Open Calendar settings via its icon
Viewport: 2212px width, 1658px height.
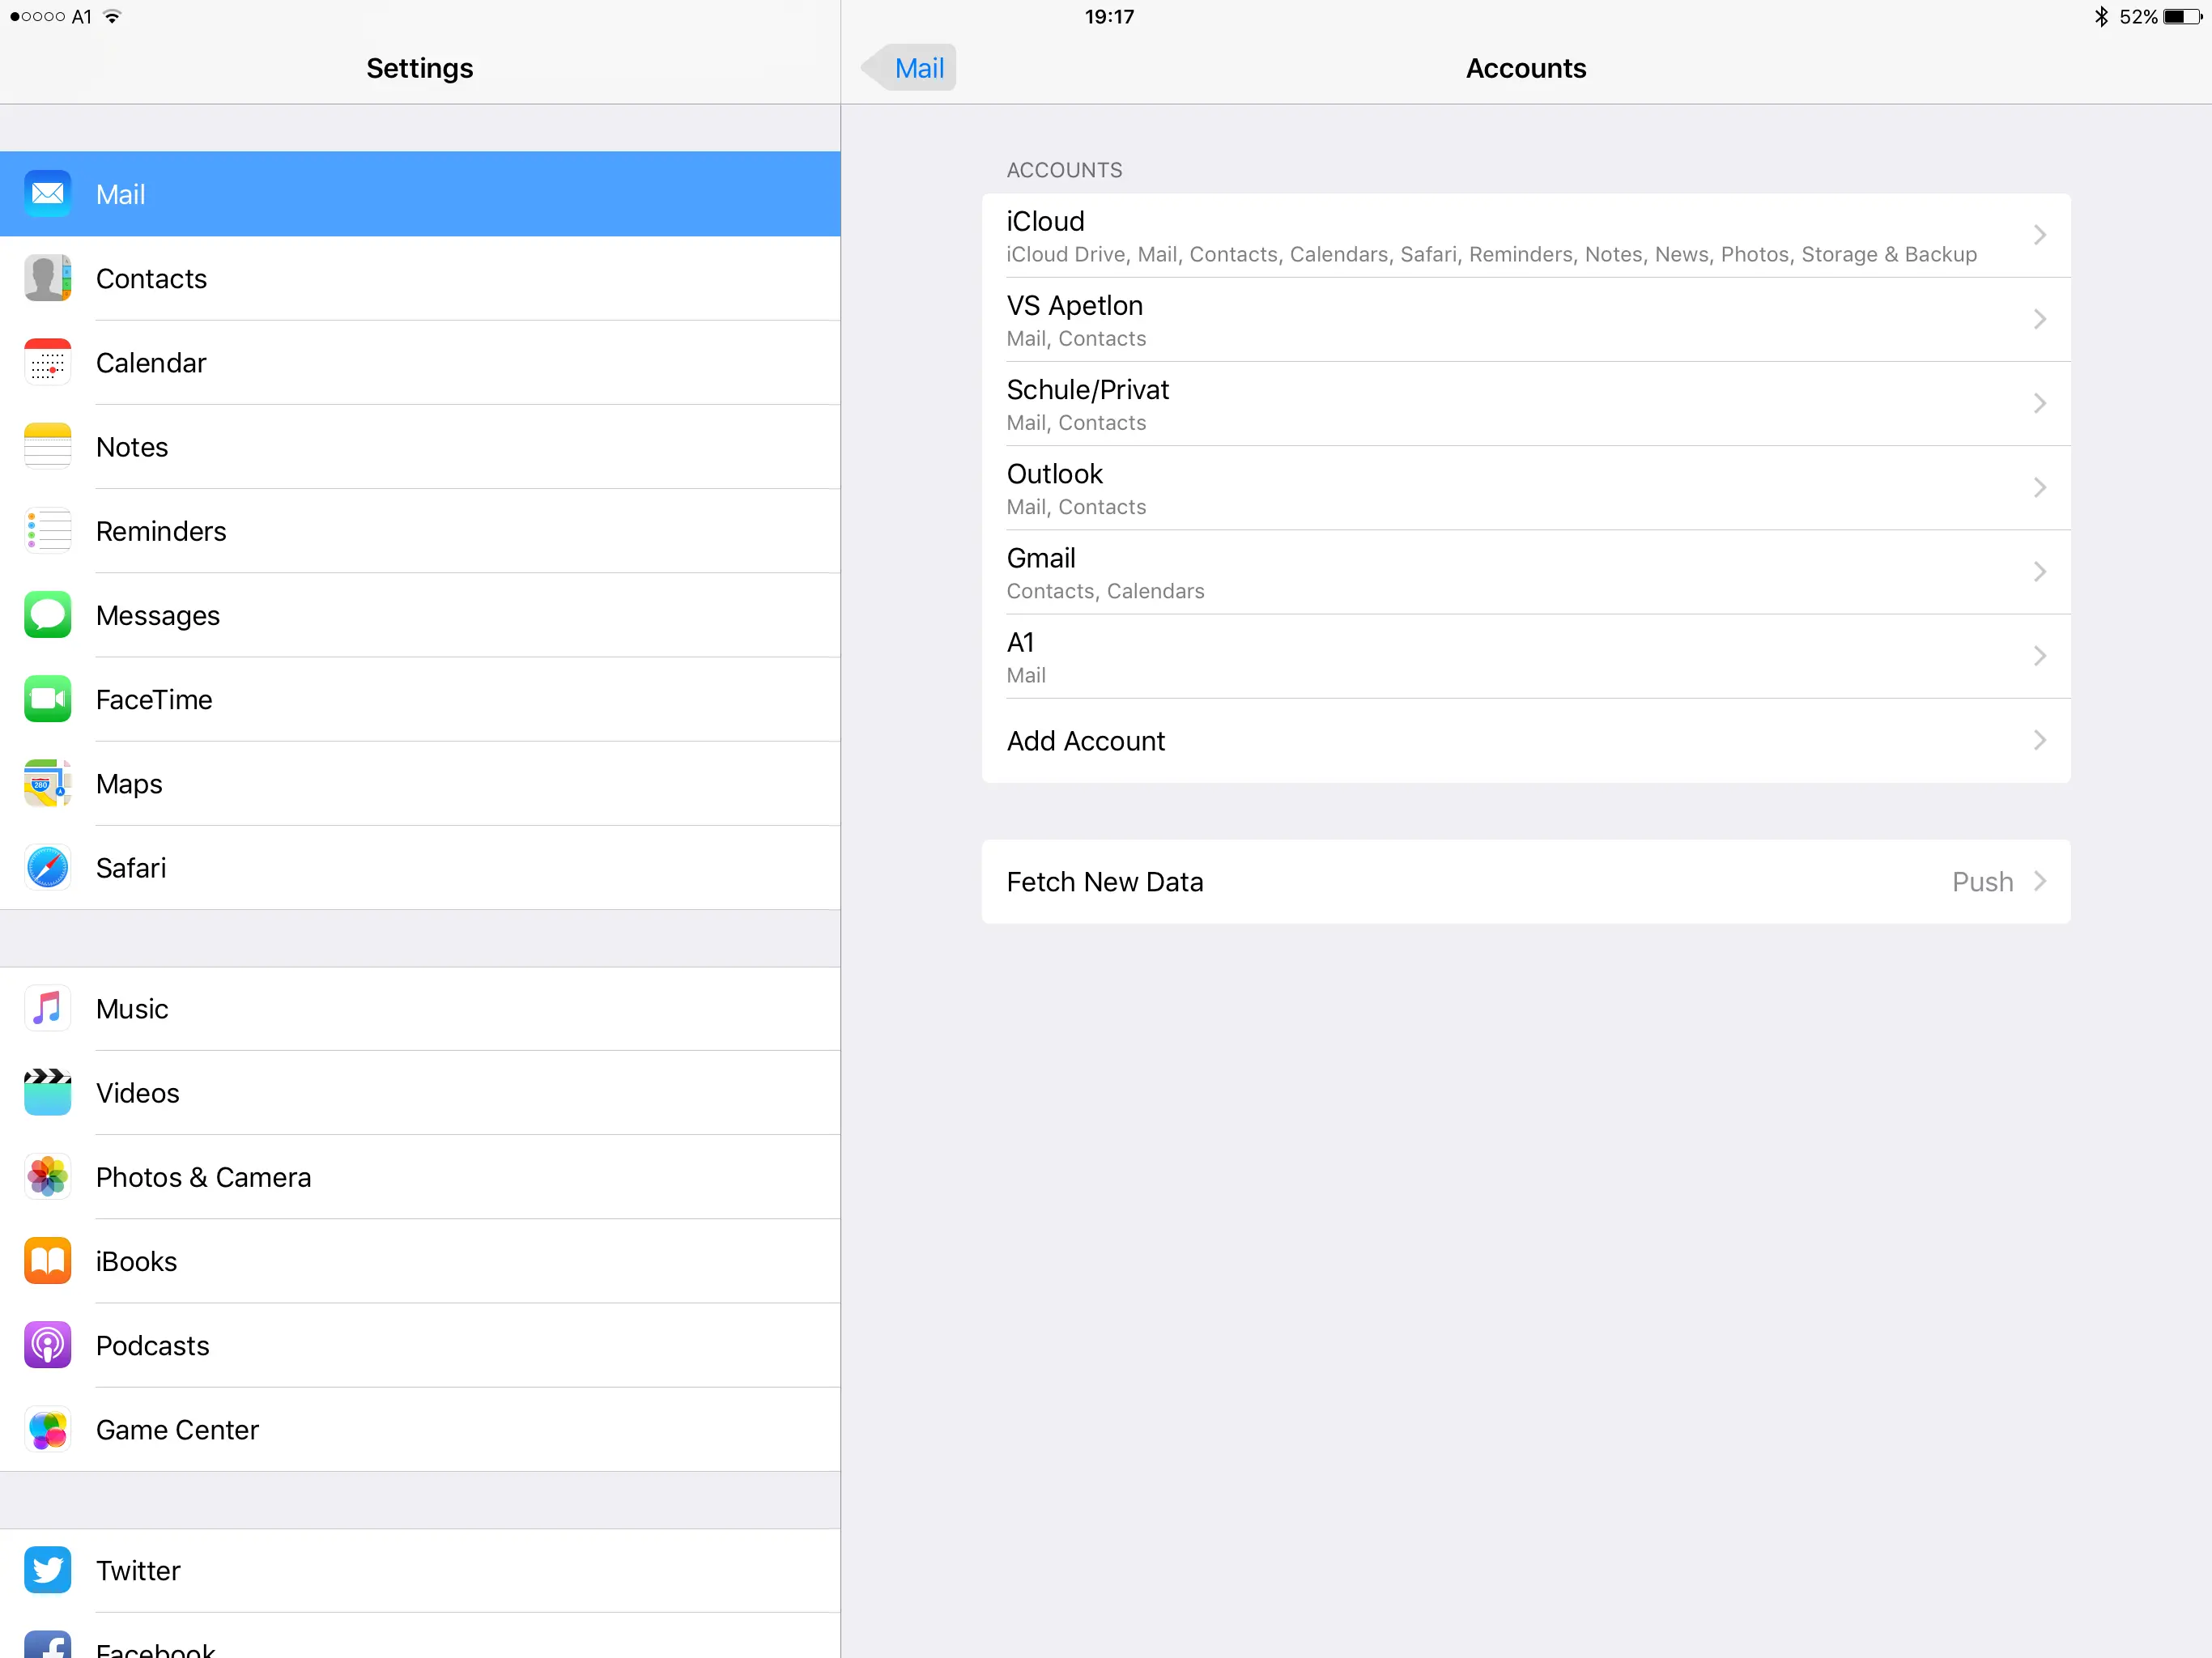(x=47, y=363)
